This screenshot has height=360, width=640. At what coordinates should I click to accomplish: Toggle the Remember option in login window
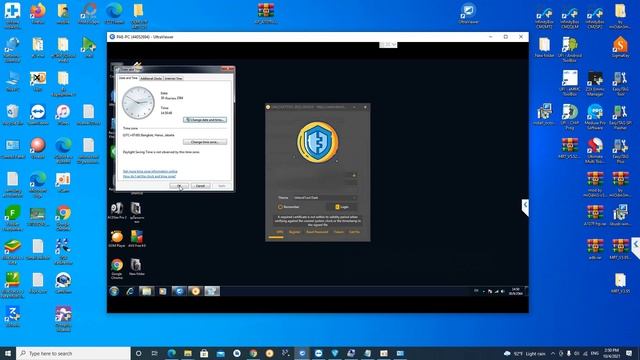click(x=289, y=207)
